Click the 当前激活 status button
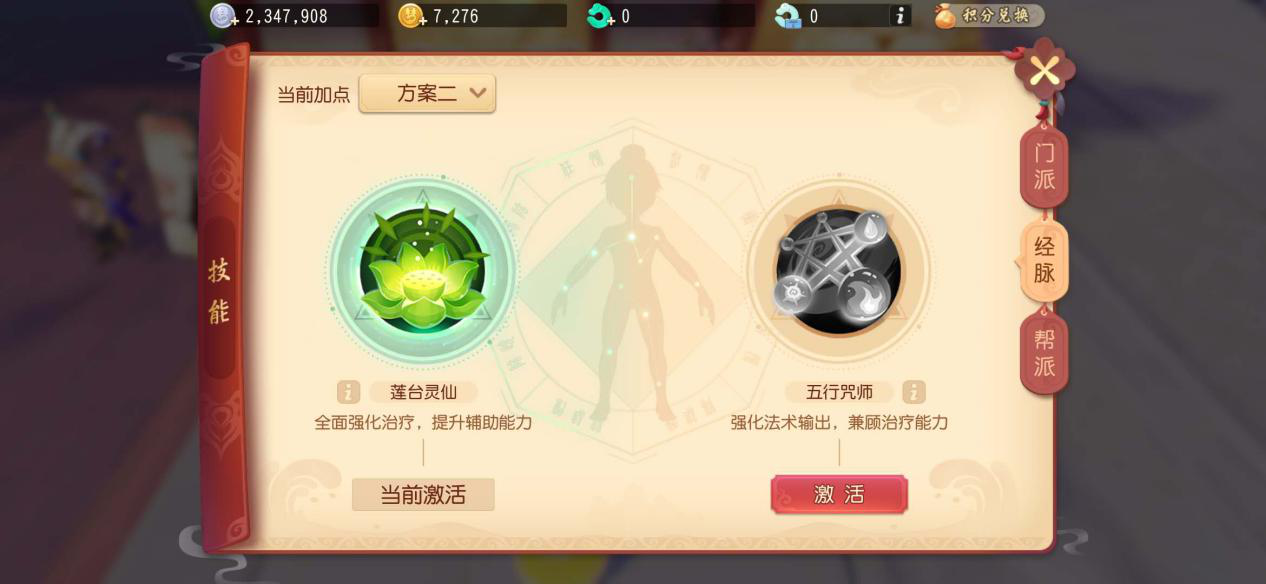Viewport: 1266px width, 584px height. pos(423,494)
